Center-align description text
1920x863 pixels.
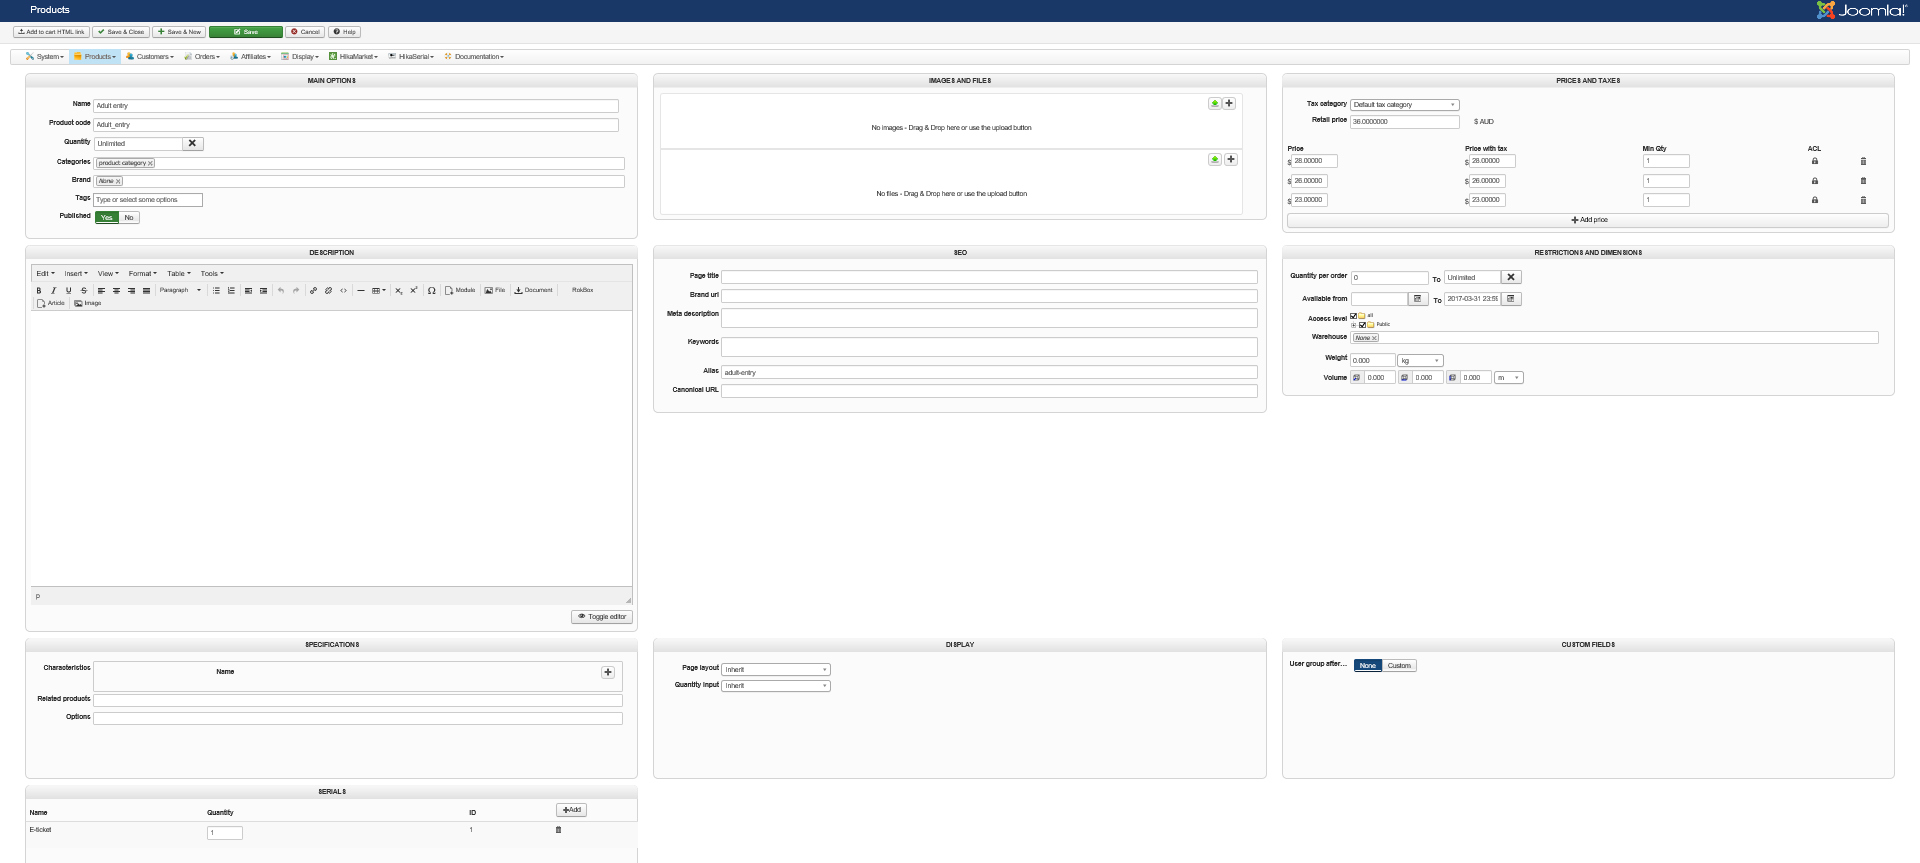(x=116, y=291)
